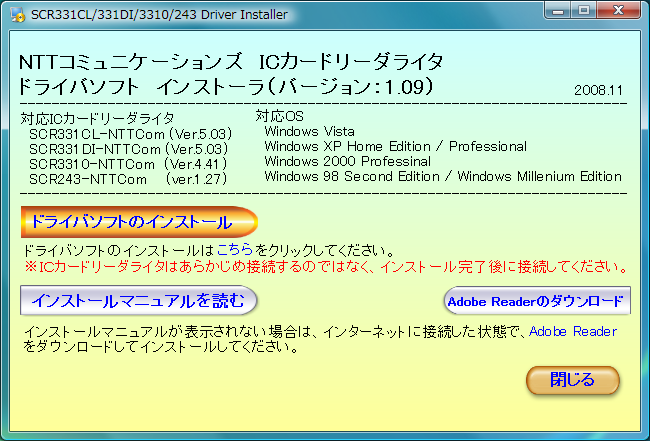Click Windows 2000 Professinal text line

pyautogui.click(x=347, y=161)
